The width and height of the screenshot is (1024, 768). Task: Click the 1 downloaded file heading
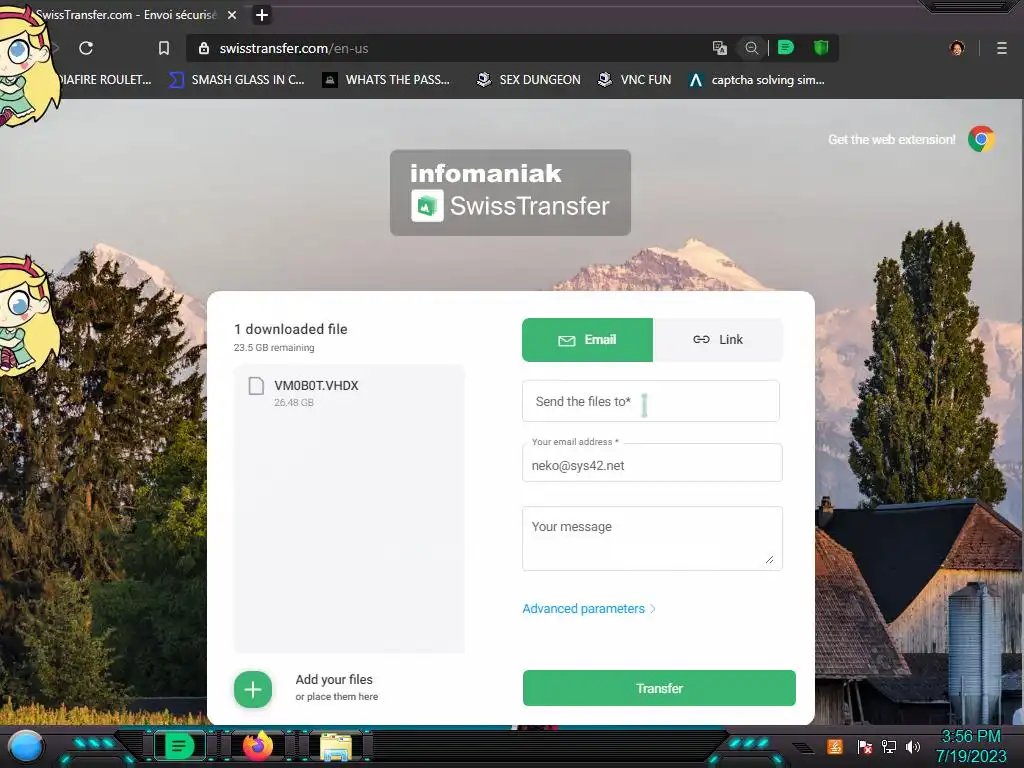(x=291, y=329)
